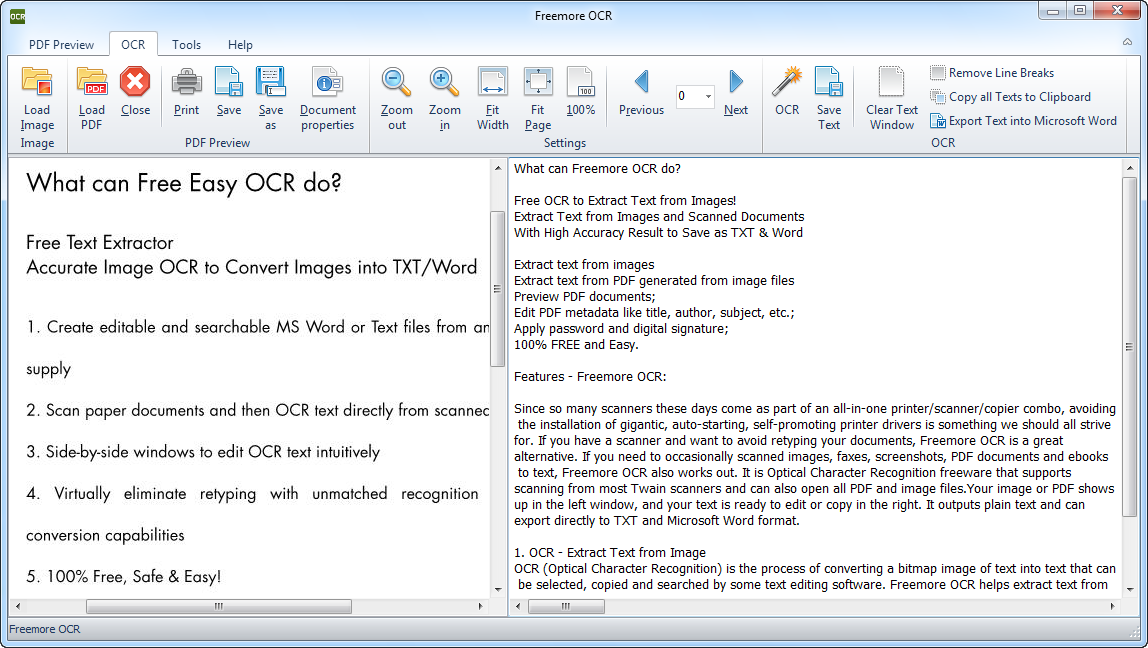Click the Load Image icon
The image size is (1148, 648).
(37, 82)
